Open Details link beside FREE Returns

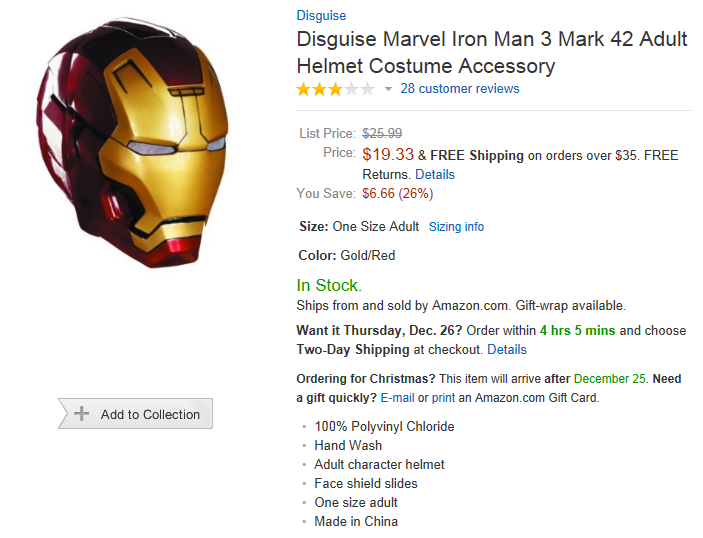click(434, 174)
